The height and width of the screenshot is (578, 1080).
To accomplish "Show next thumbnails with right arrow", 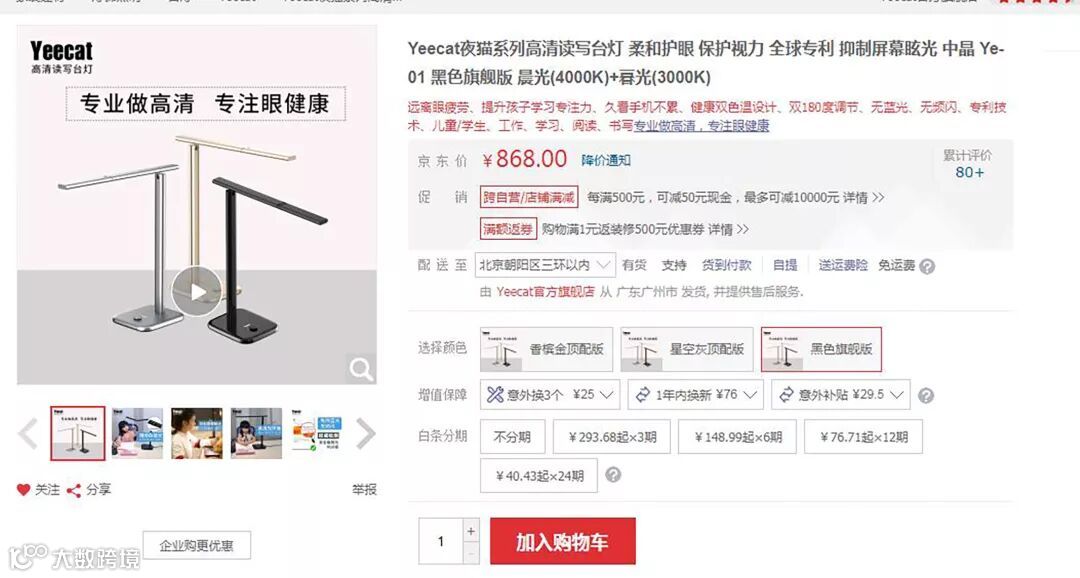I will (365, 434).
